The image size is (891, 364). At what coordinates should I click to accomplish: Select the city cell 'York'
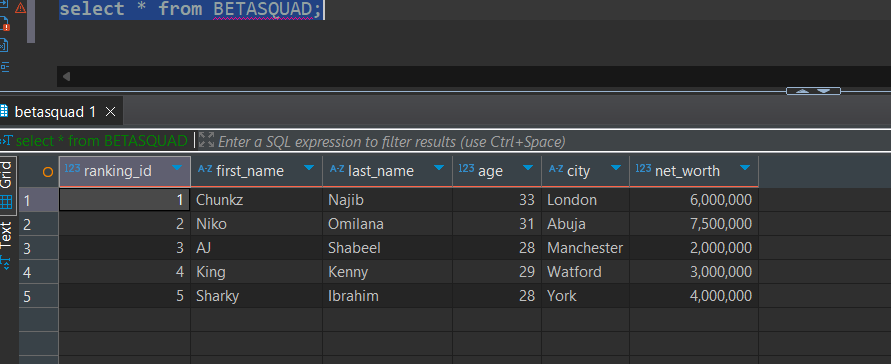pyautogui.click(x=585, y=296)
